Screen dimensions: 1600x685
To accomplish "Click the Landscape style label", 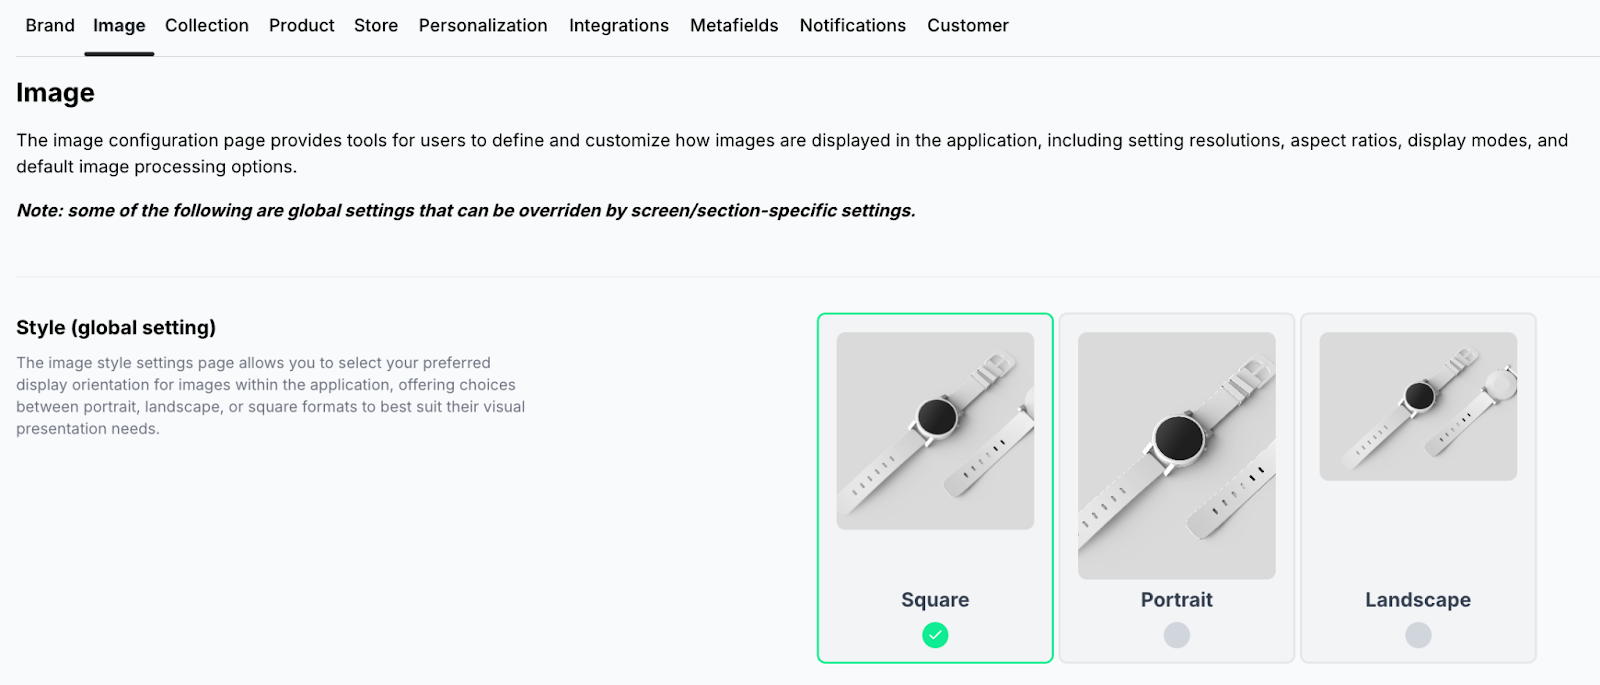I will [x=1418, y=600].
